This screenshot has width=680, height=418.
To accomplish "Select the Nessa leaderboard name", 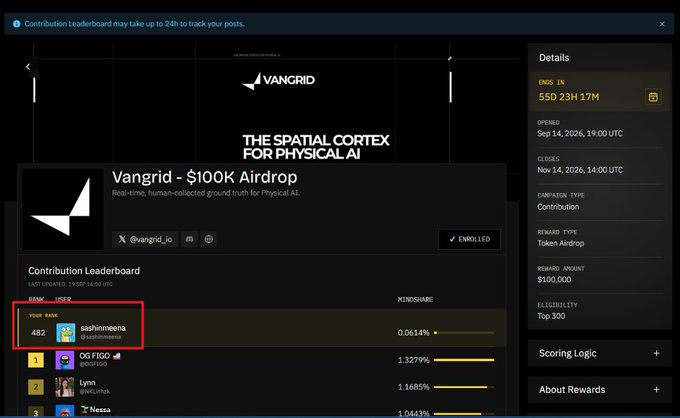I will [100, 409].
